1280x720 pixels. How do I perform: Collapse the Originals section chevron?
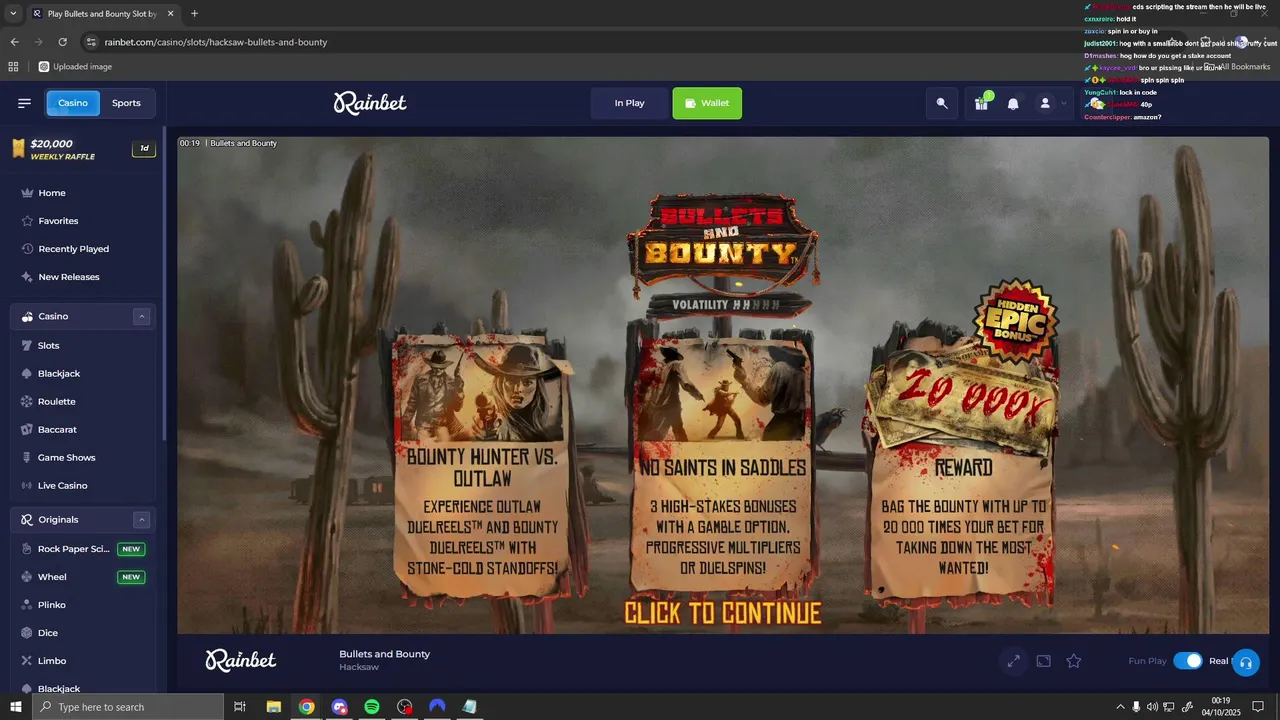point(141,520)
